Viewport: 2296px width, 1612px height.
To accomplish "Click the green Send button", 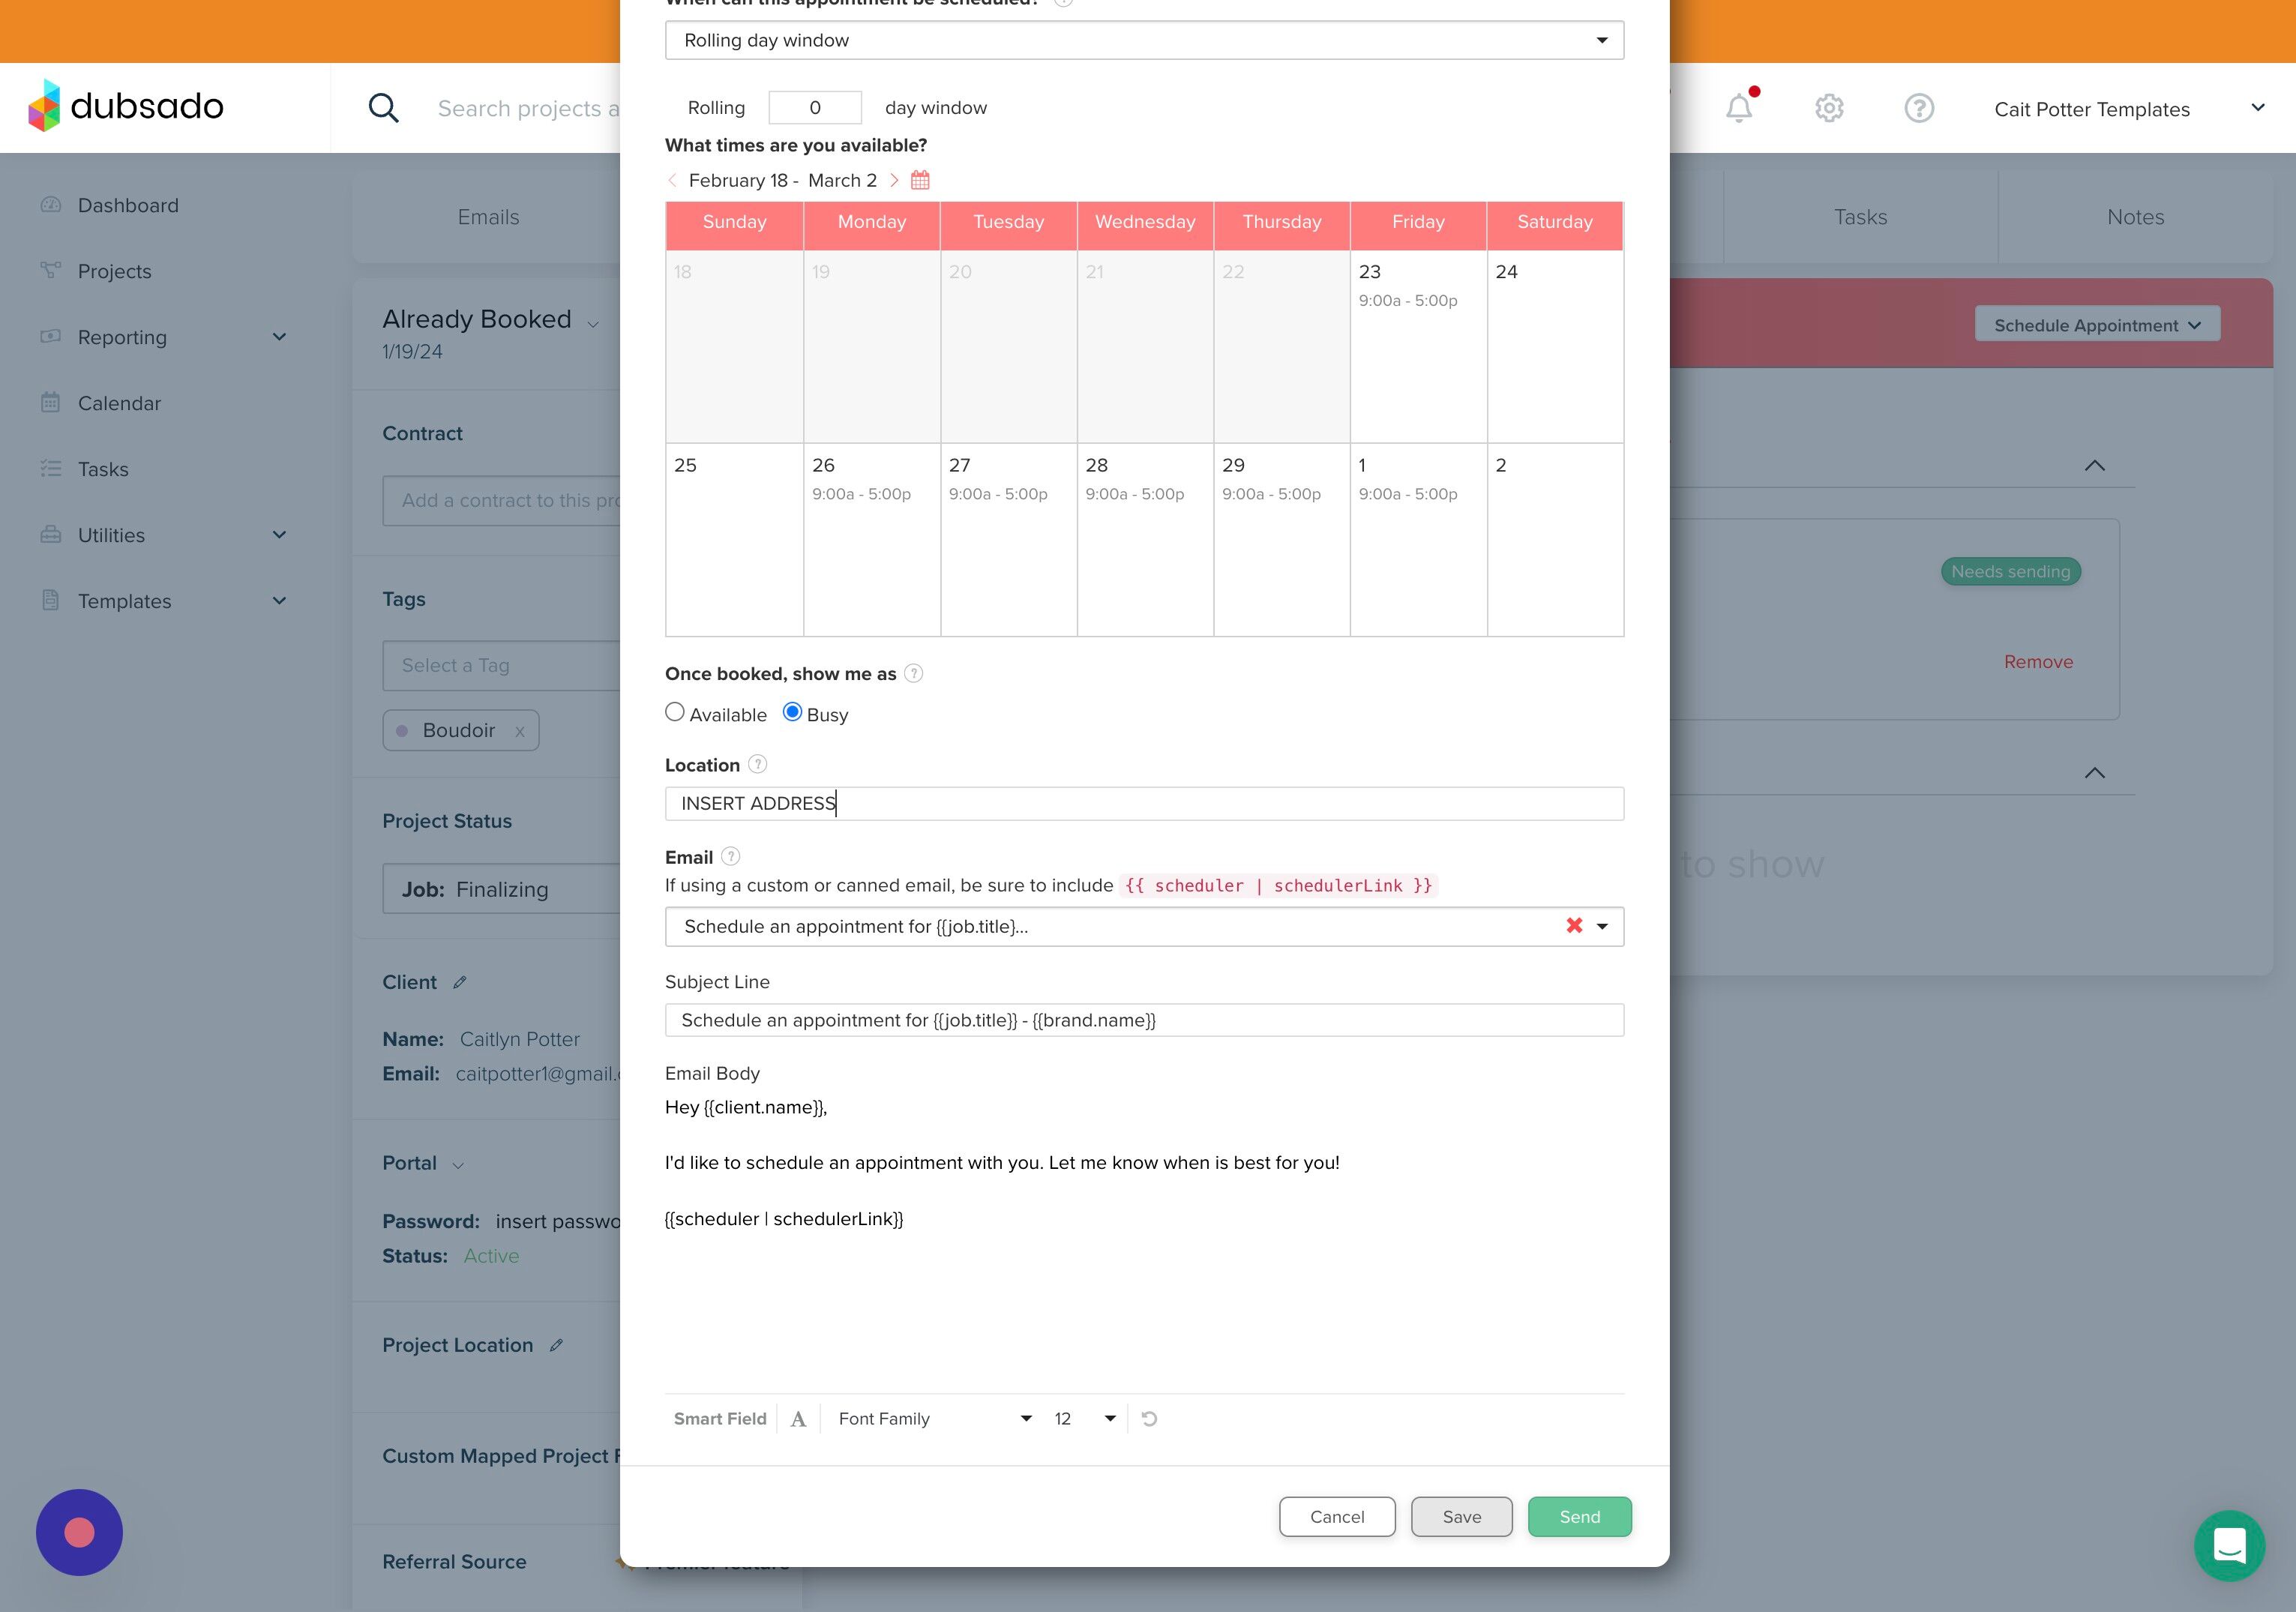I will (x=1579, y=1517).
